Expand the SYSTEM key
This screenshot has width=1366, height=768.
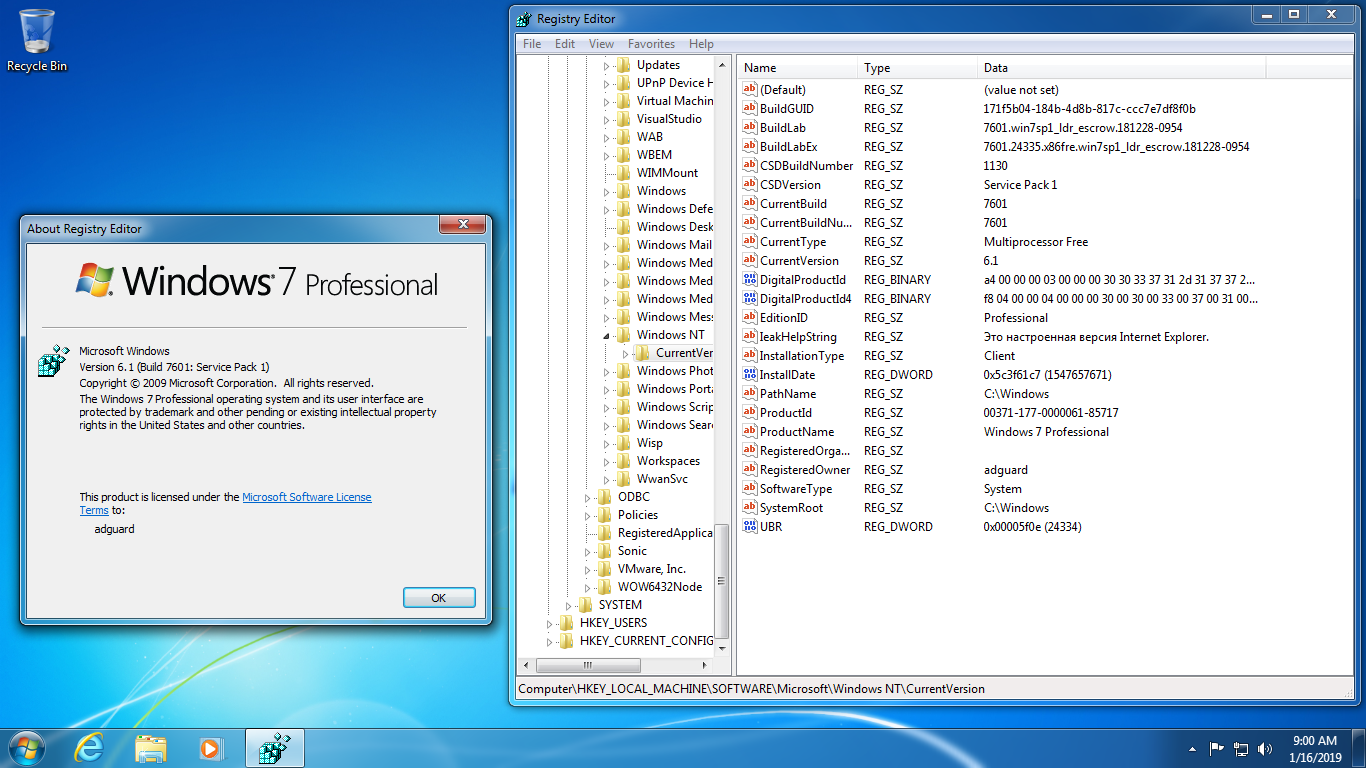pos(570,605)
